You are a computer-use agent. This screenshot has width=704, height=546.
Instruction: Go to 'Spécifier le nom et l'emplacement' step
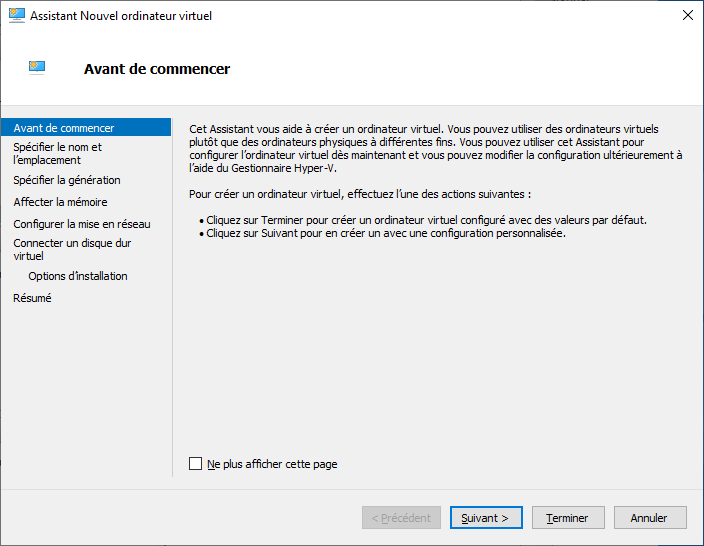point(57,153)
